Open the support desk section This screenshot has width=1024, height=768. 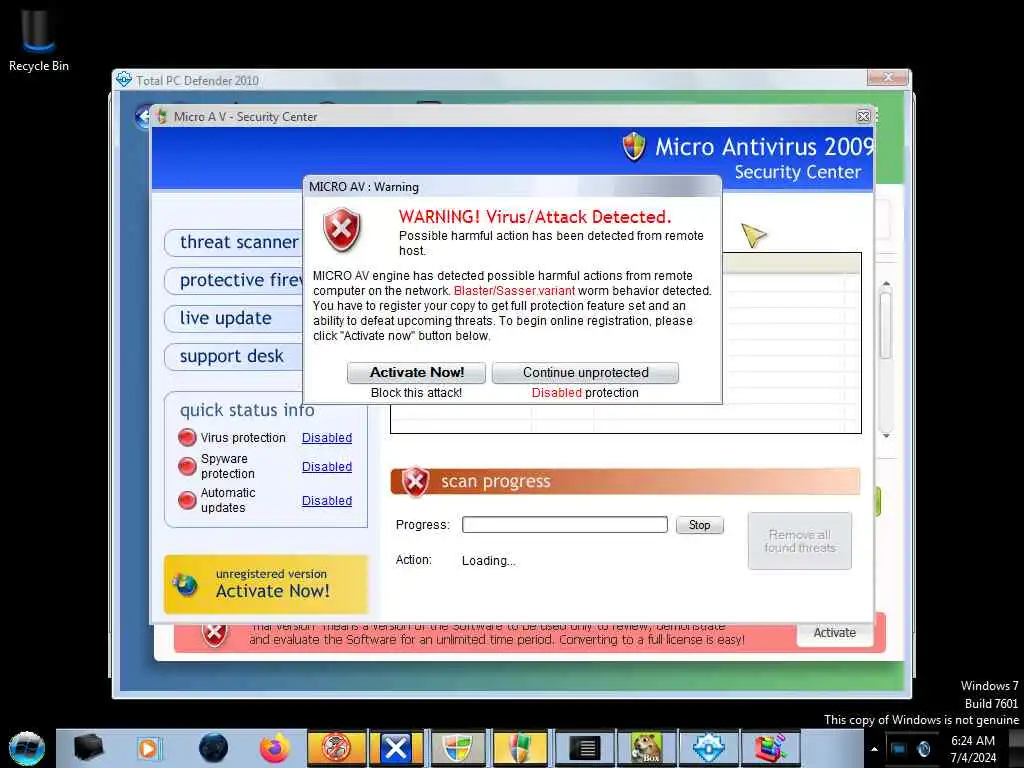[234, 357]
